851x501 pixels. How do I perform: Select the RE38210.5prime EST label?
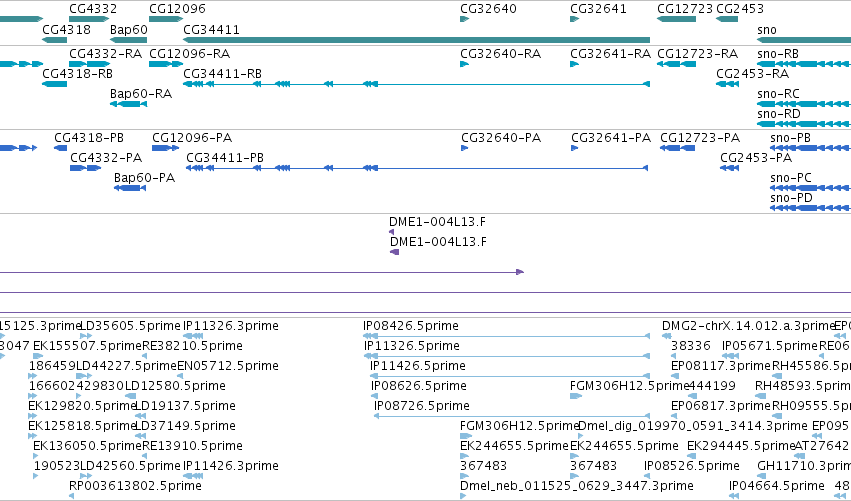[x=192, y=346]
